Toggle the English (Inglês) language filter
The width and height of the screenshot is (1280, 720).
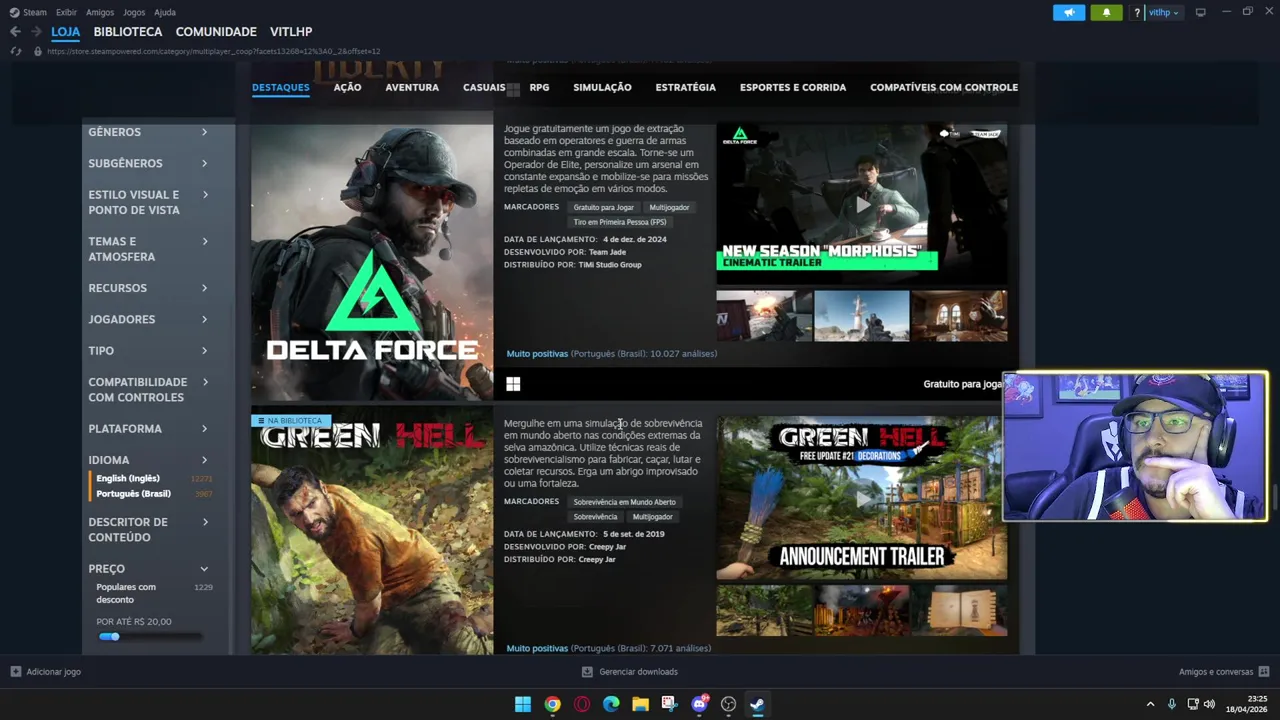click(127, 478)
